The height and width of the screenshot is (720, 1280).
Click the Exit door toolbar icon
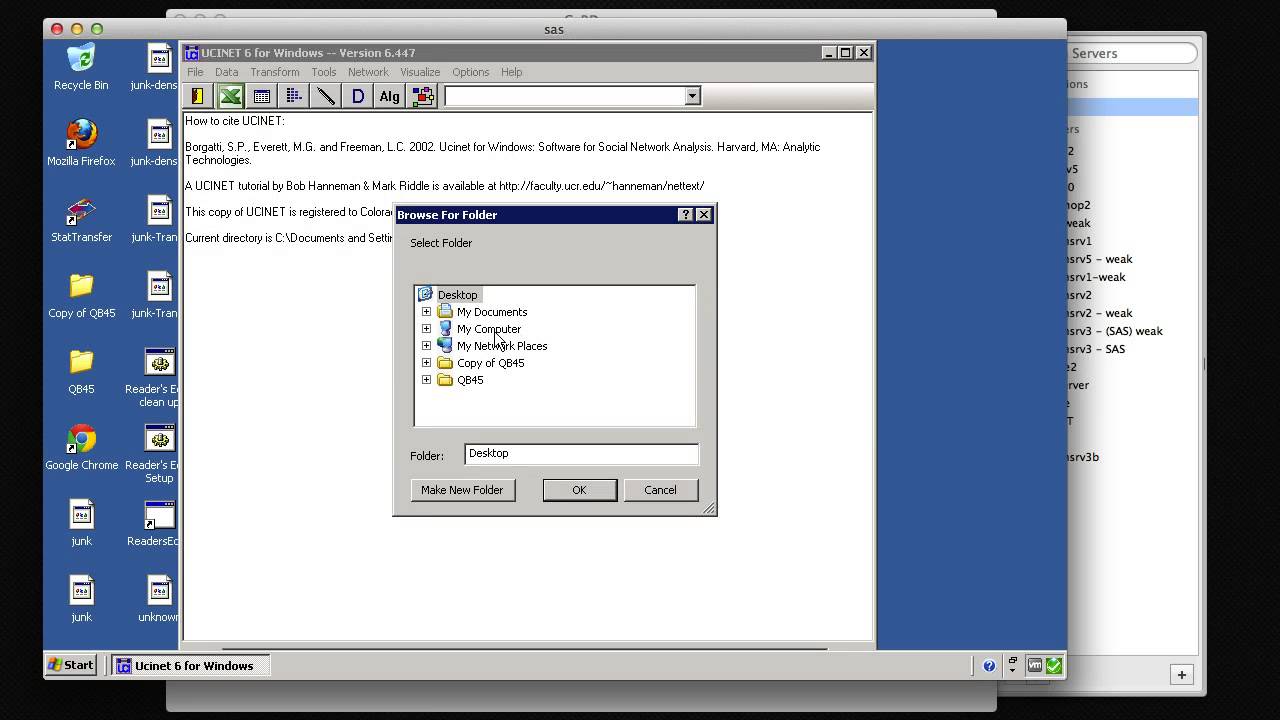click(x=198, y=96)
